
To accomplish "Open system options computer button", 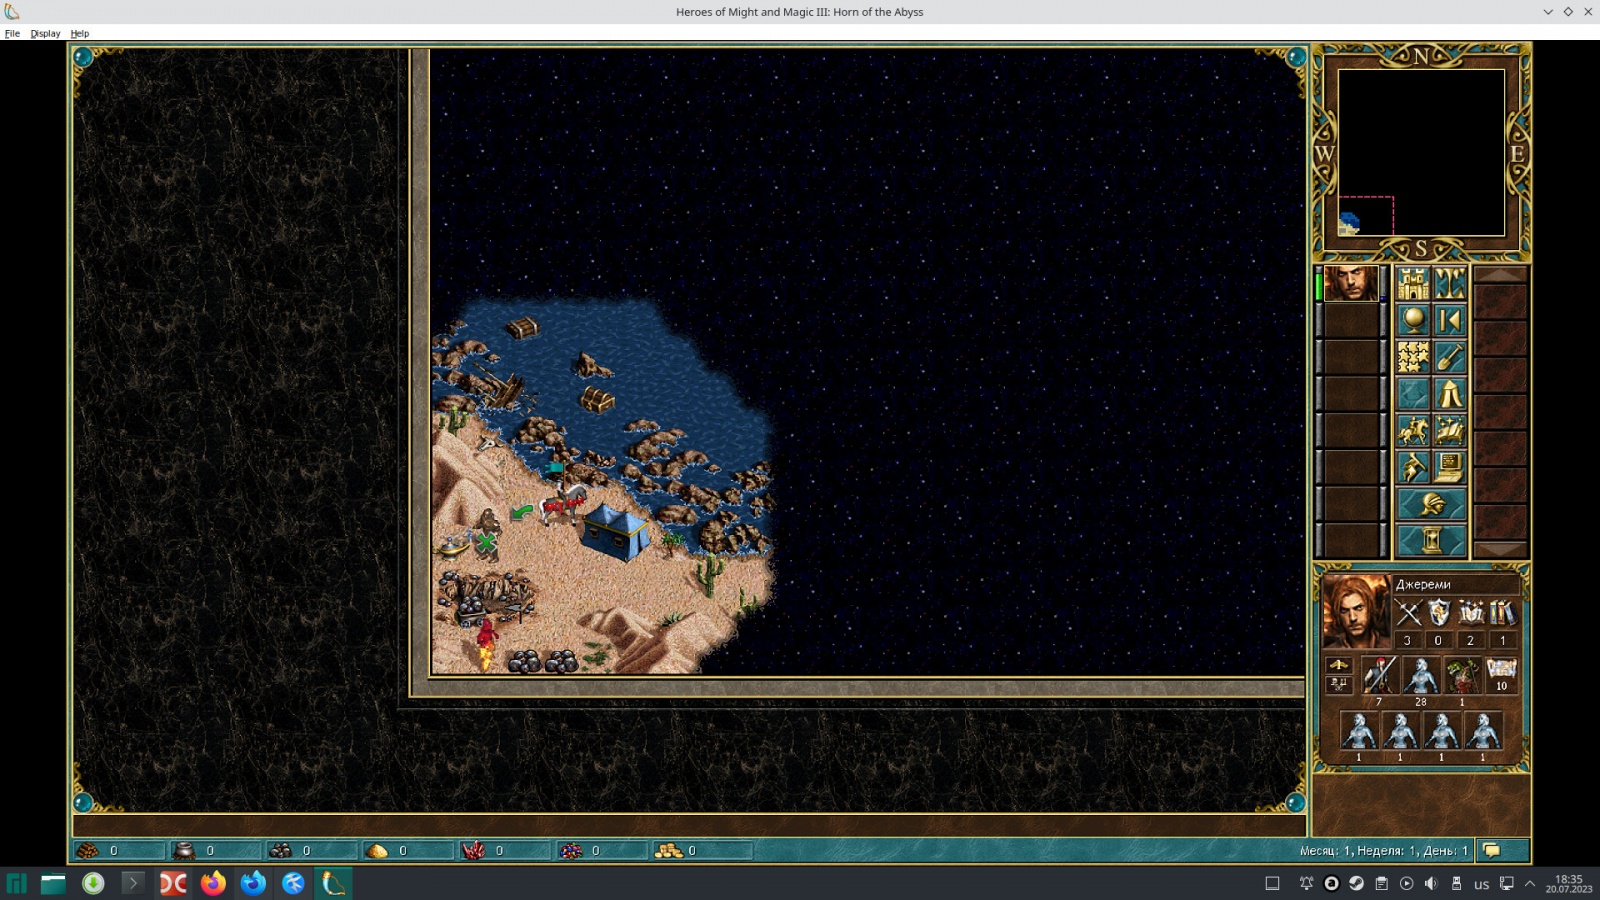I will point(1450,467).
